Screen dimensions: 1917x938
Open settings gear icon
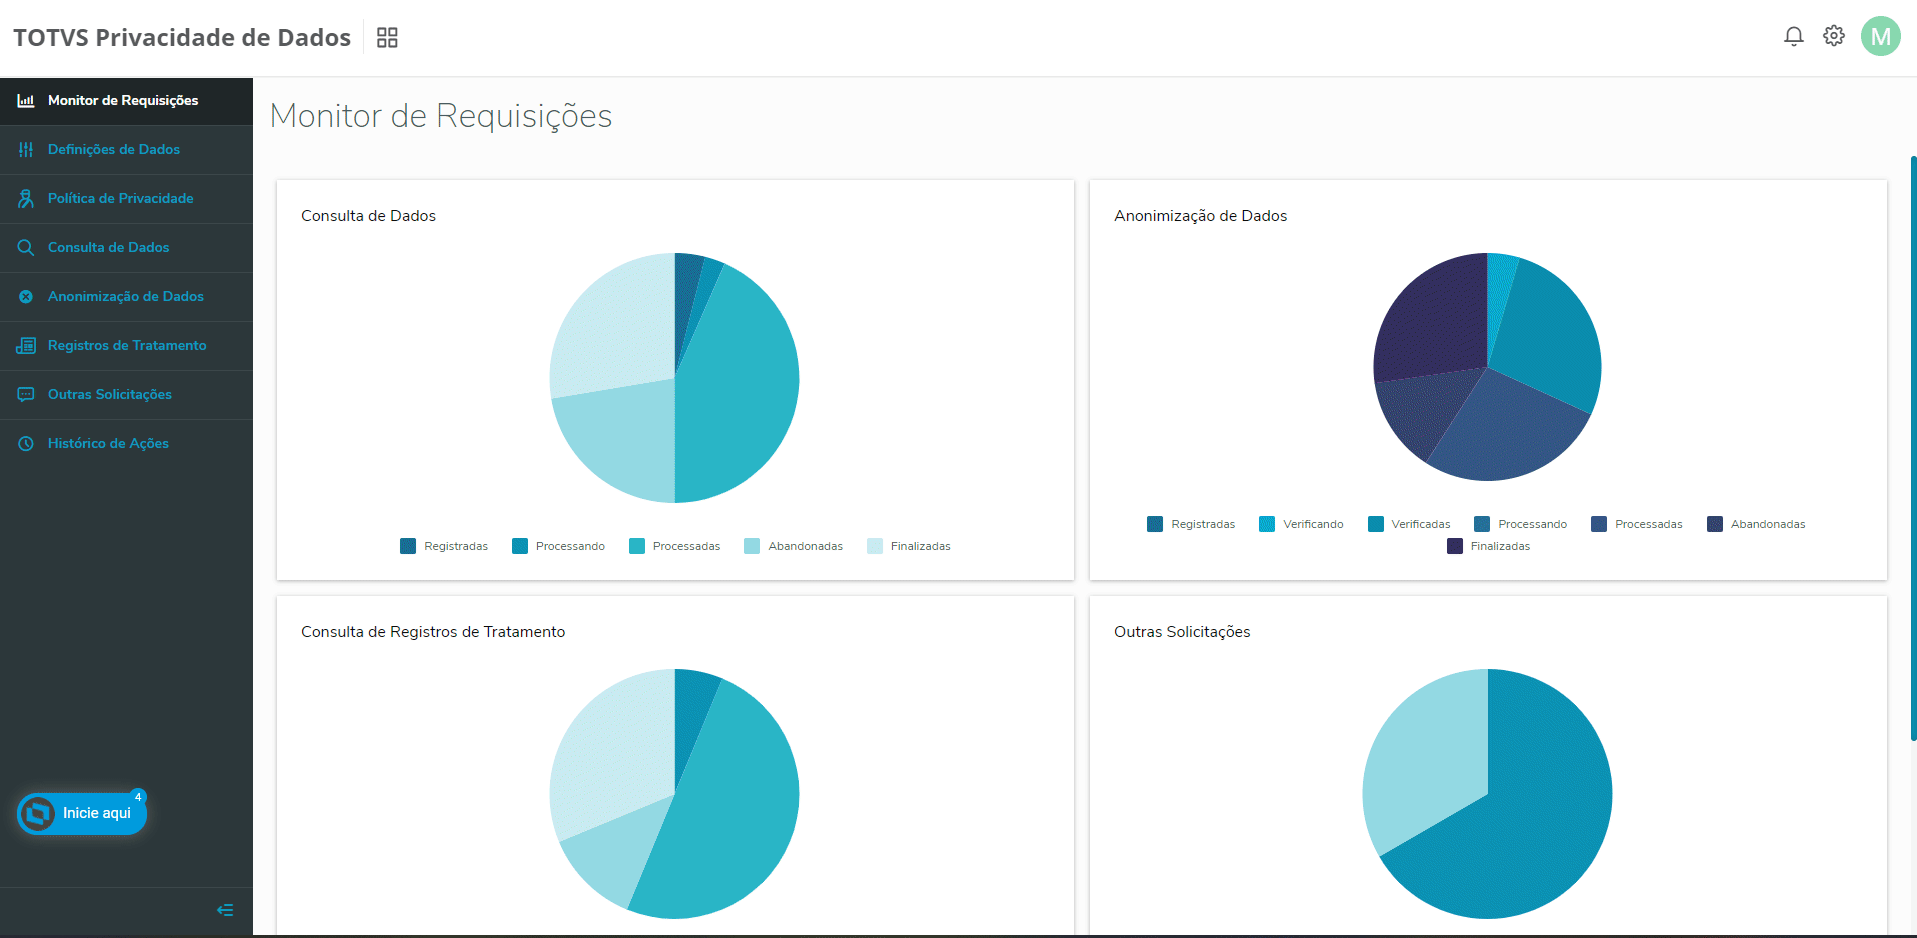tap(1833, 36)
